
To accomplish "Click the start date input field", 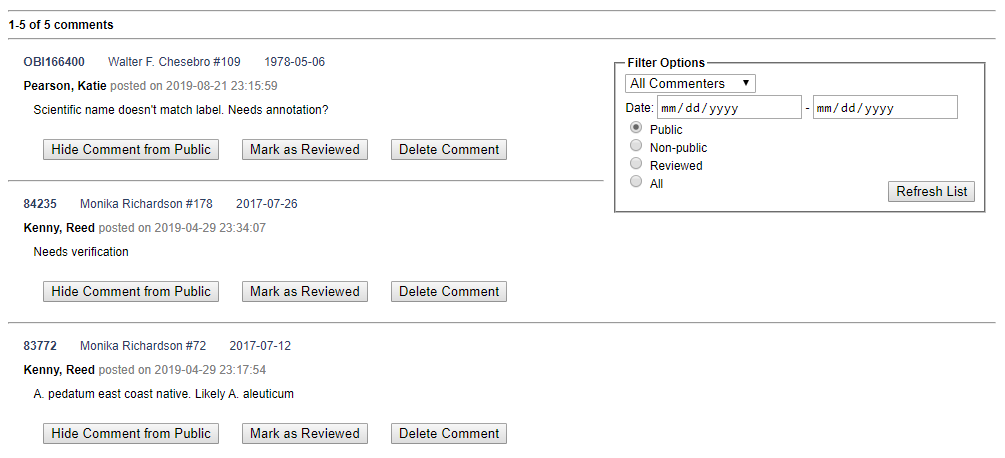I will (x=729, y=108).
